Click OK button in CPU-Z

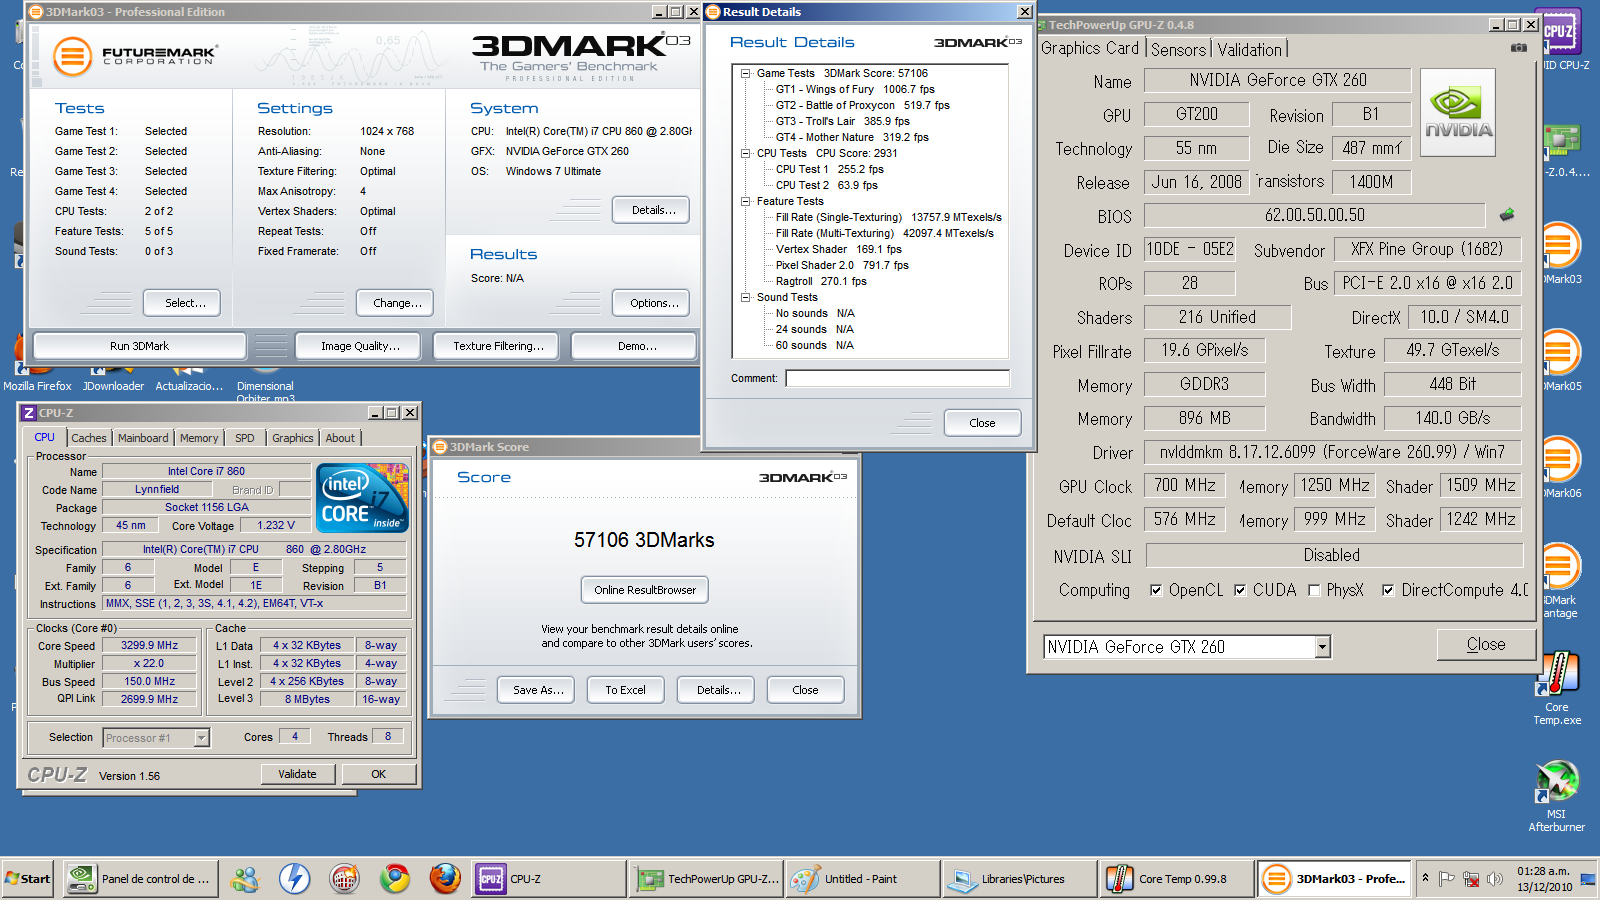(x=378, y=774)
